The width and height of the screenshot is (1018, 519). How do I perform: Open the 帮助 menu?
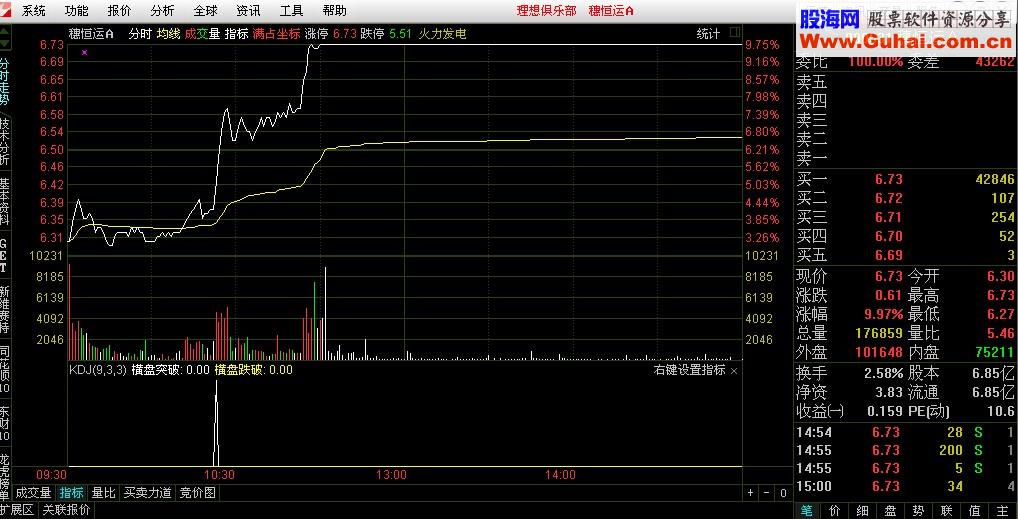click(x=334, y=10)
